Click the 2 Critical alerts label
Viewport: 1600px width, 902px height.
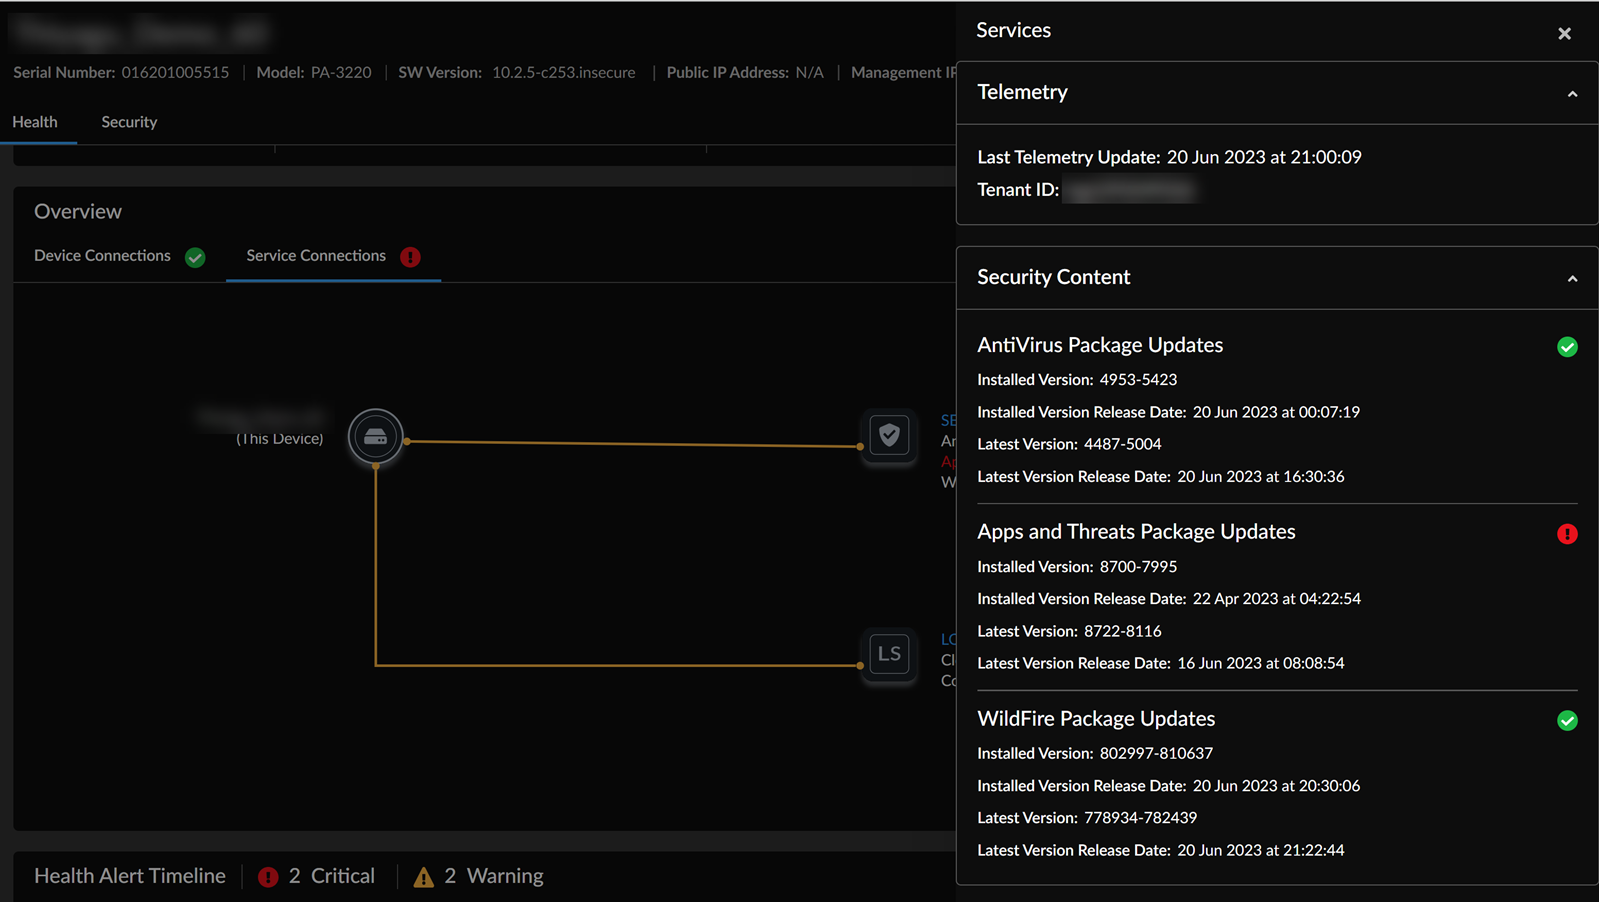tap(332, 876)
